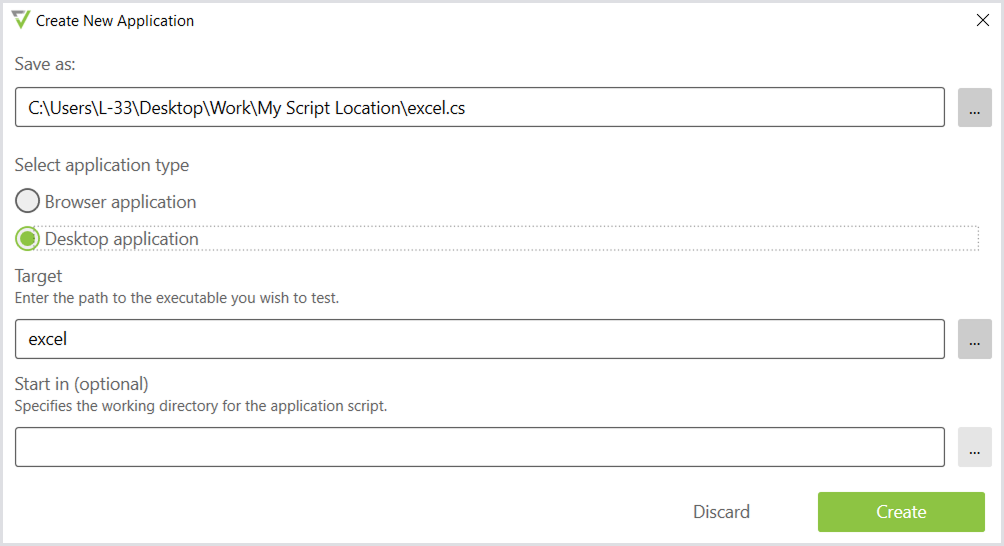Select the Browser application radio button
1004x546 pixels.
[27, 202]
